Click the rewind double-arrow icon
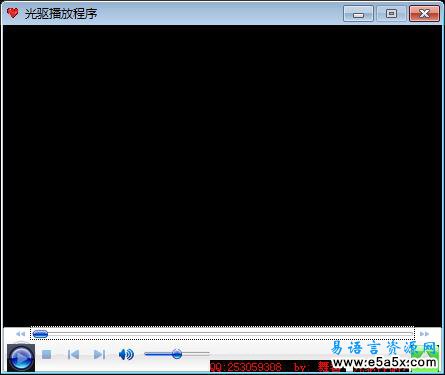This screenshot has width=445, height=375. [x=20, y=334]
